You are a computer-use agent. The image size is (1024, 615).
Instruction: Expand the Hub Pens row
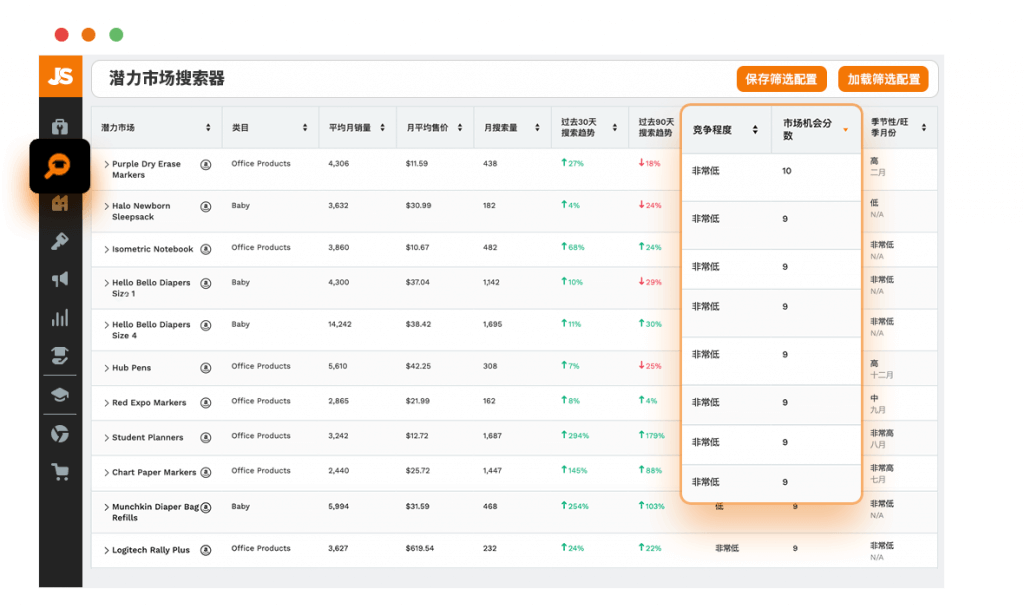[x=106, y=368]
